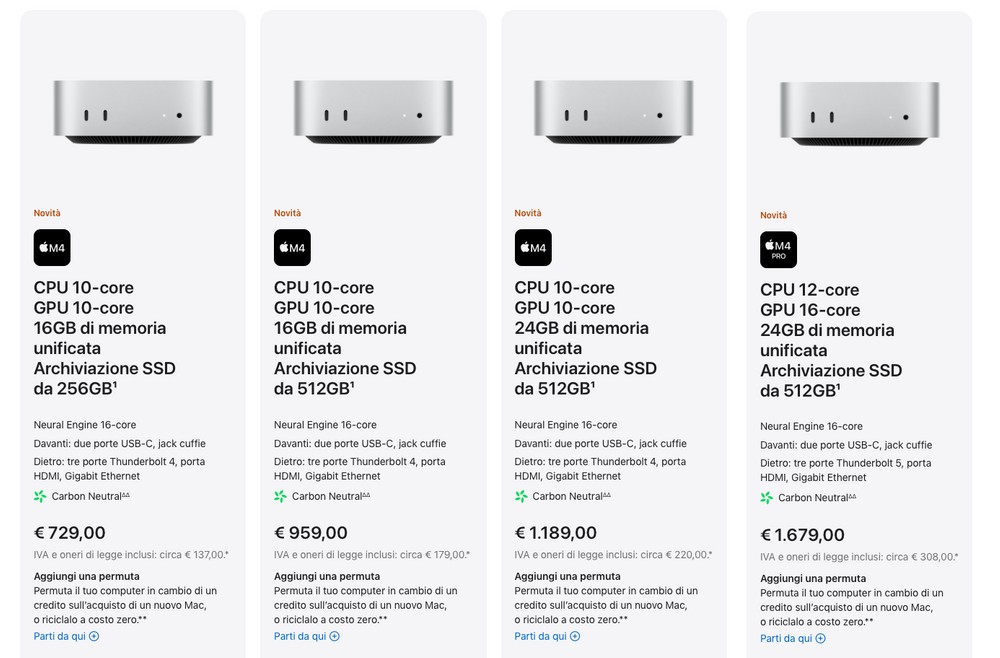
Task: Select the Mac mini image for €959 model
Action: pyautogui.click(x=373, y=112)
